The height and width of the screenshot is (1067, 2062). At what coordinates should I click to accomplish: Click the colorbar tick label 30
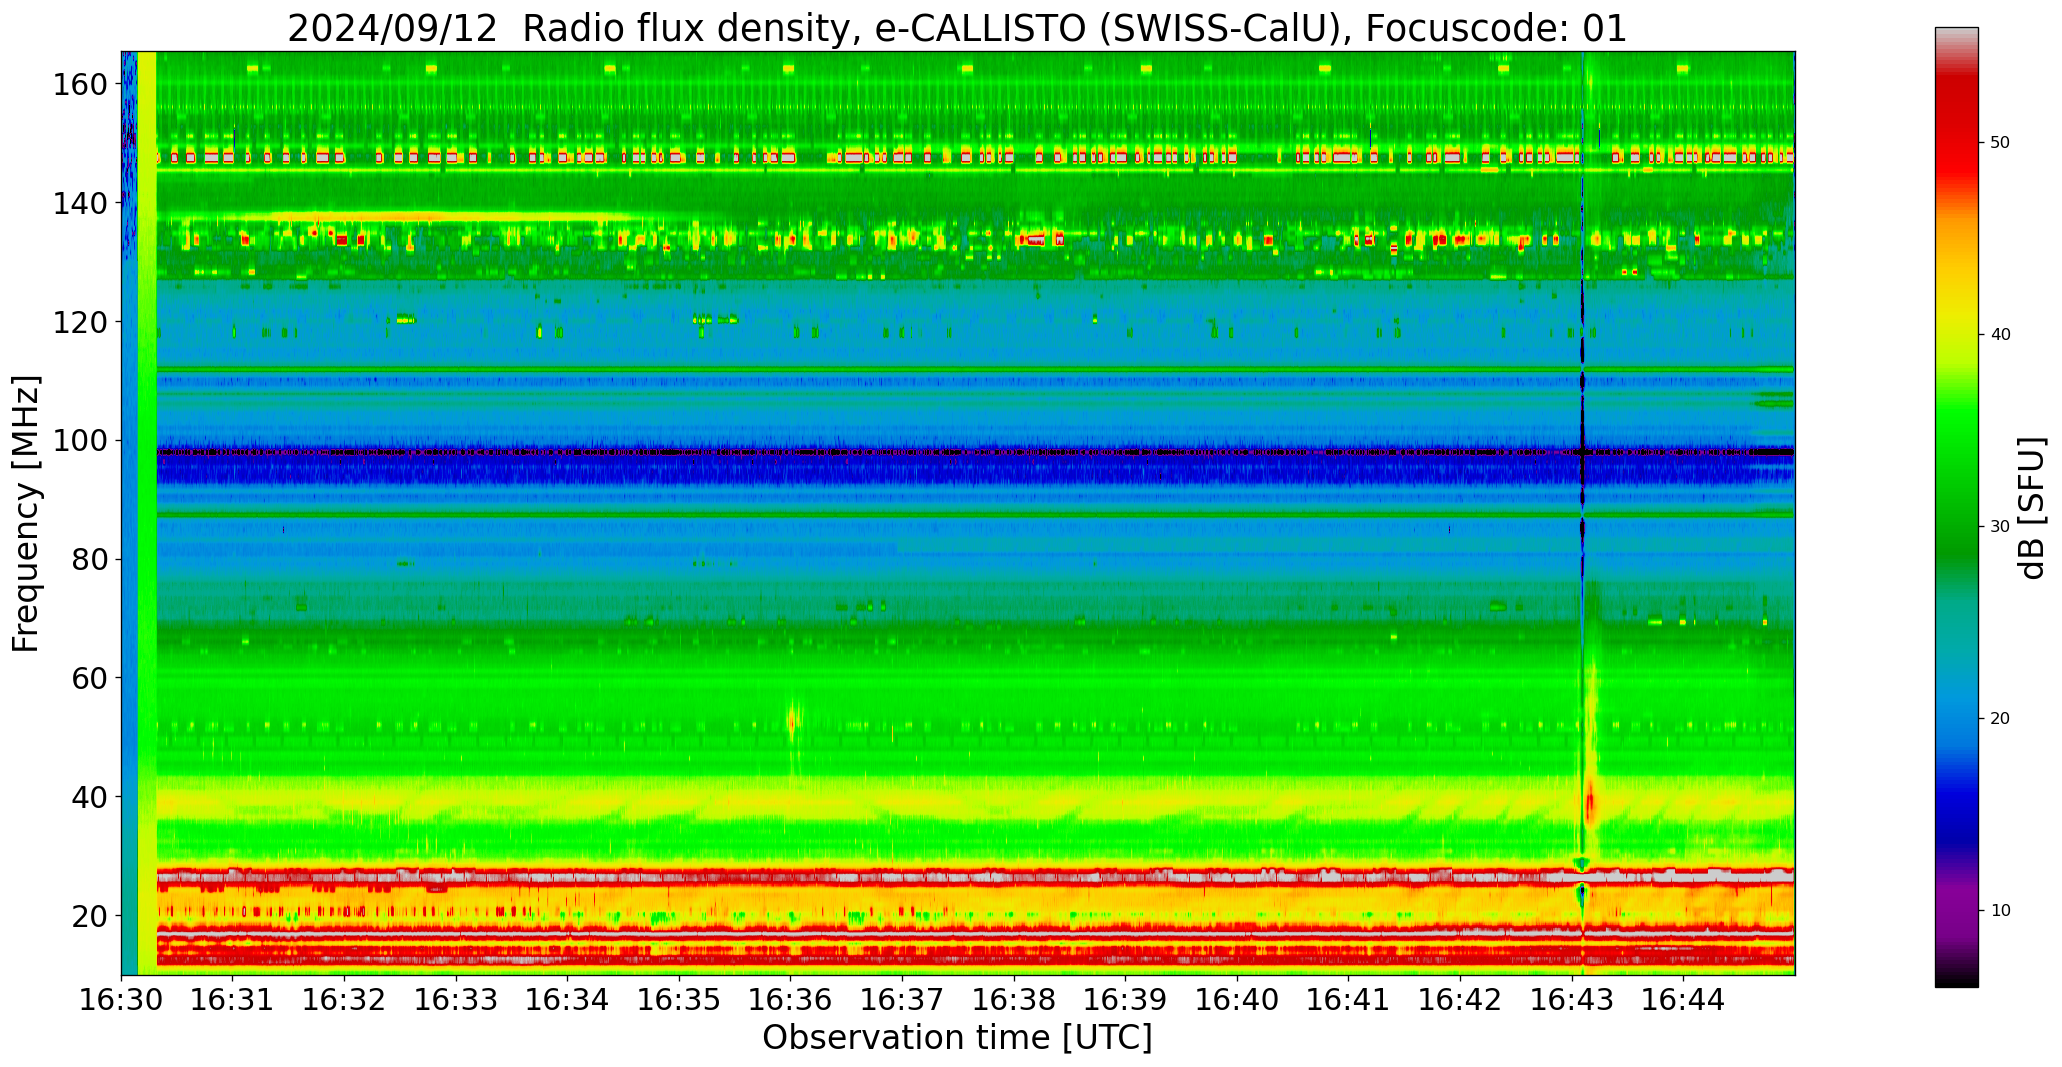coord(2000,527)
